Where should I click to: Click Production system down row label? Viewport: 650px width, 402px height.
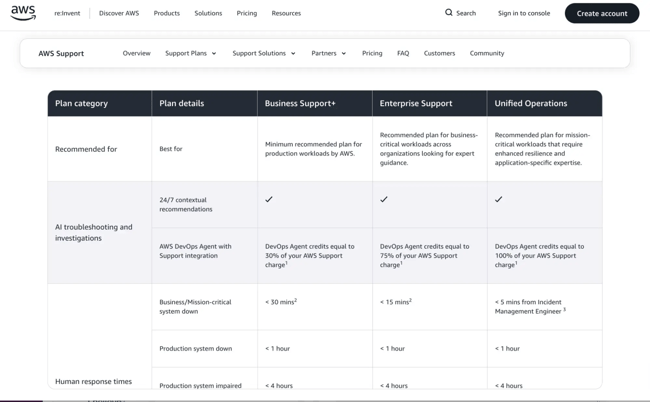[x=196, y=349]
